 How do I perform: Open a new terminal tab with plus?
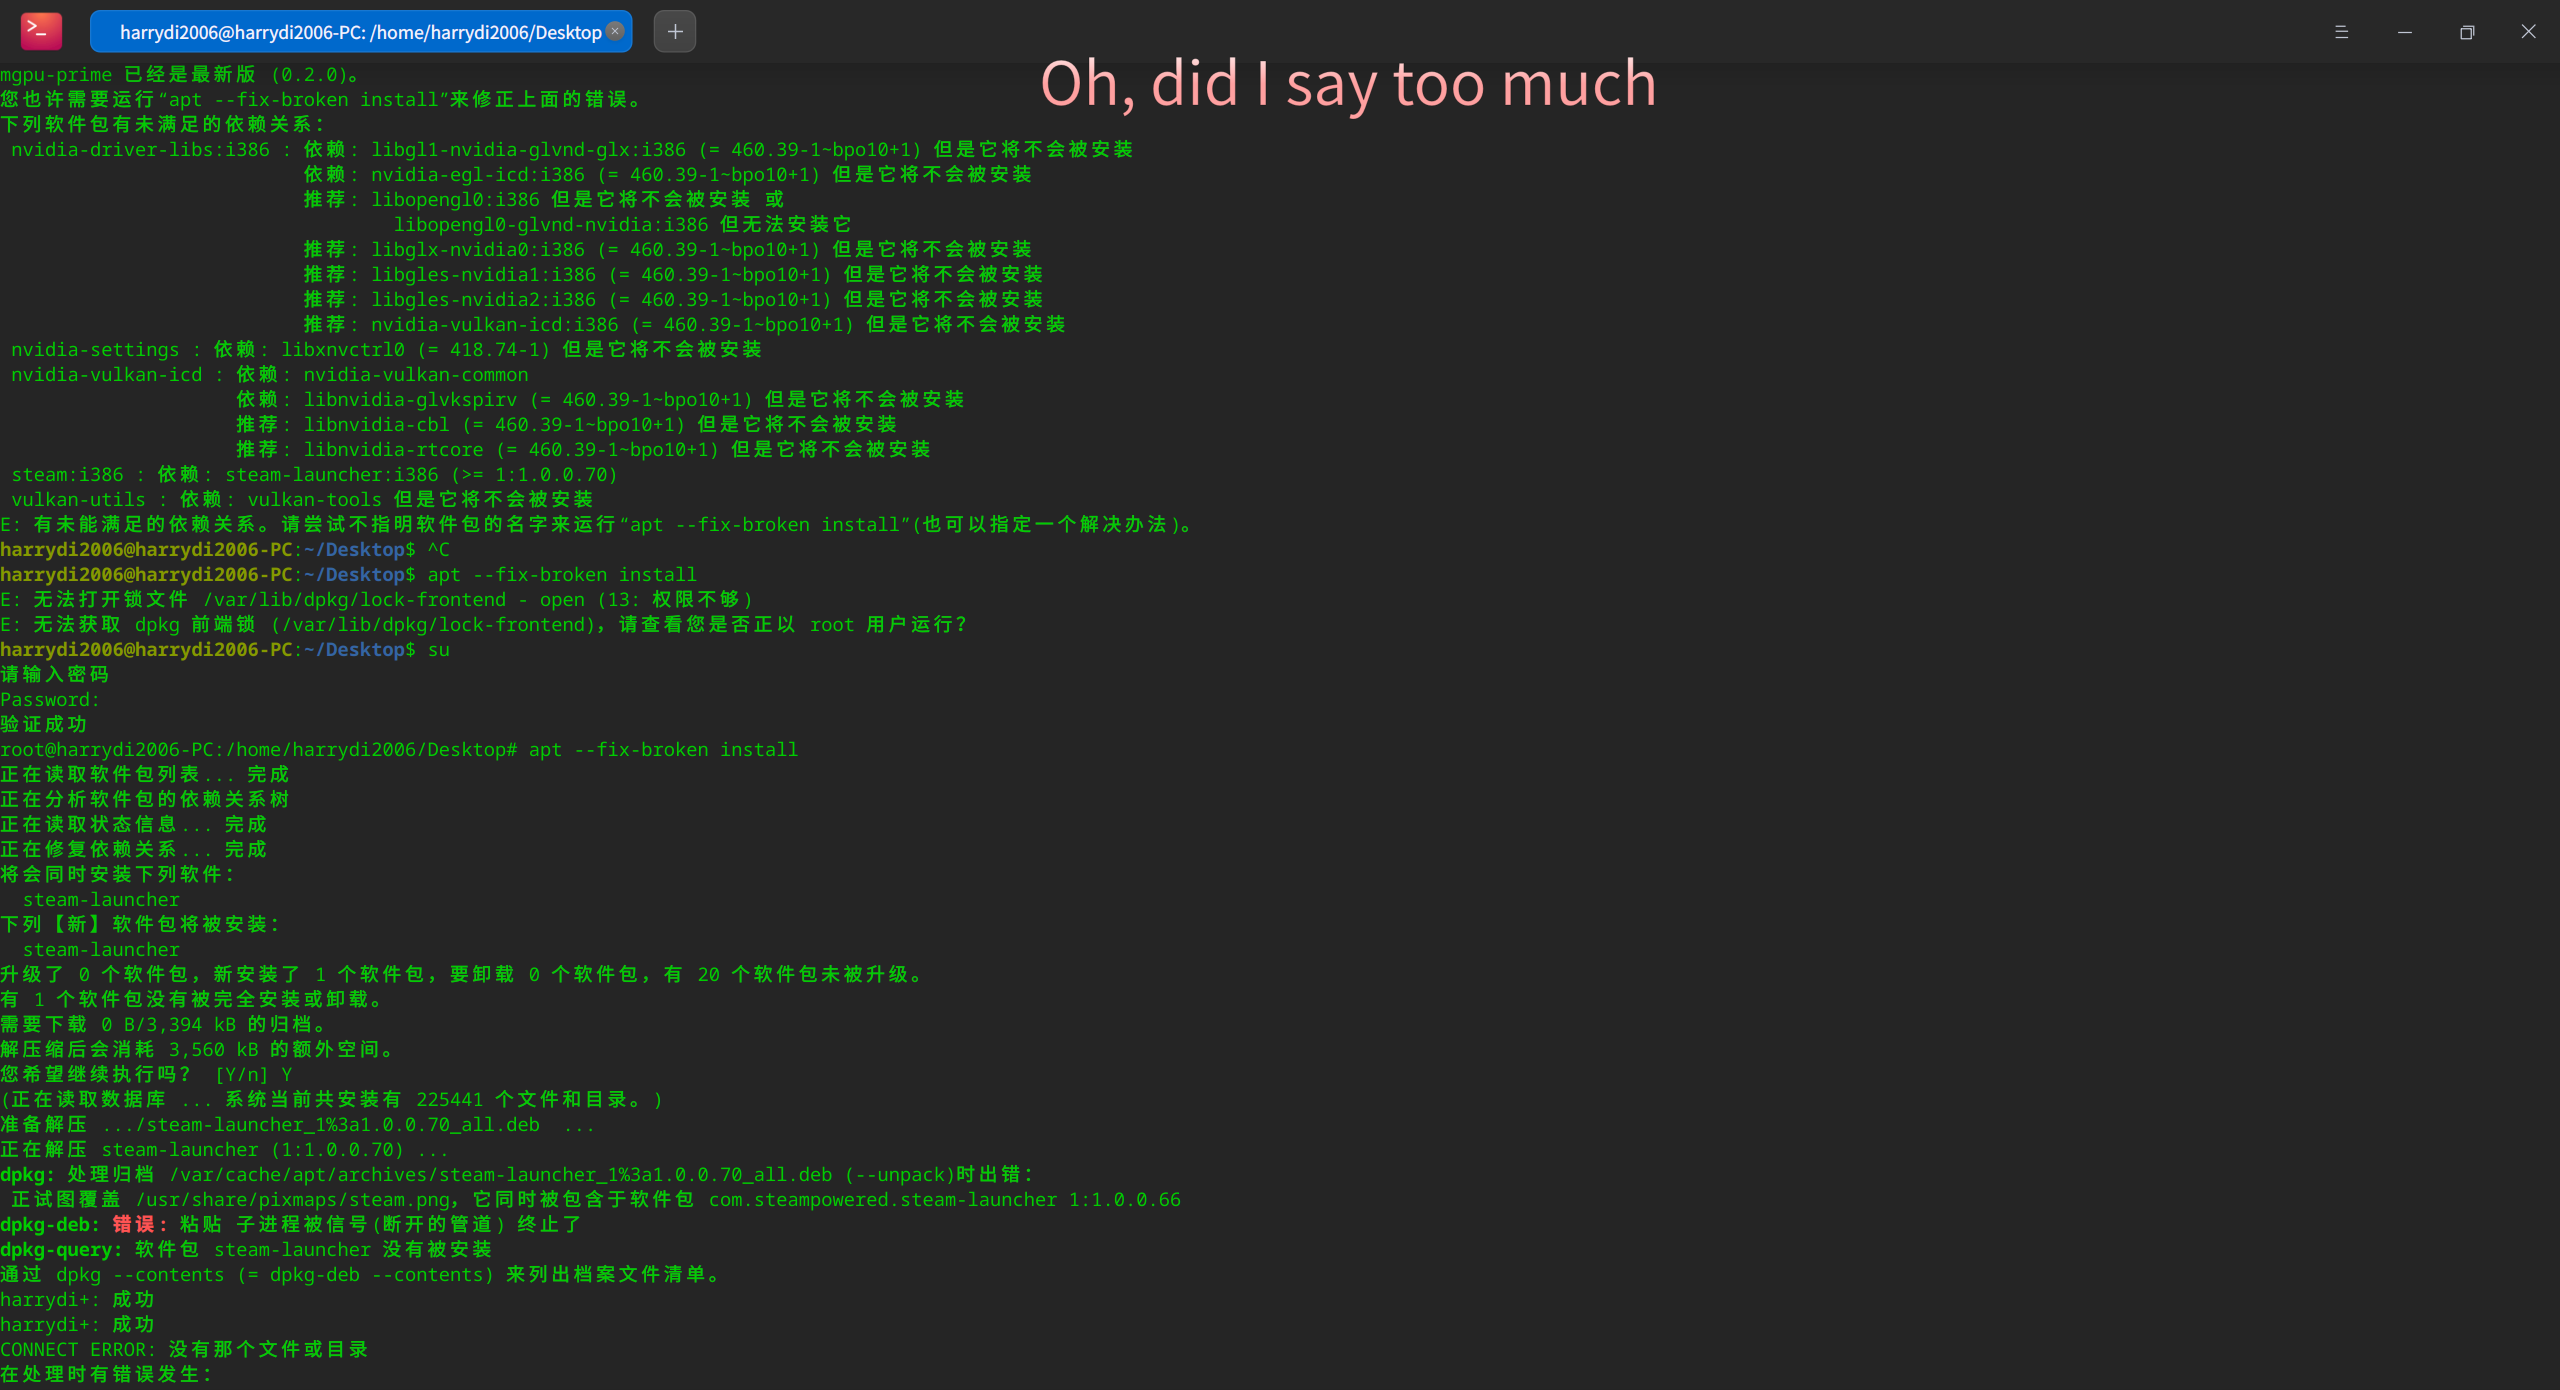[675, 31]
